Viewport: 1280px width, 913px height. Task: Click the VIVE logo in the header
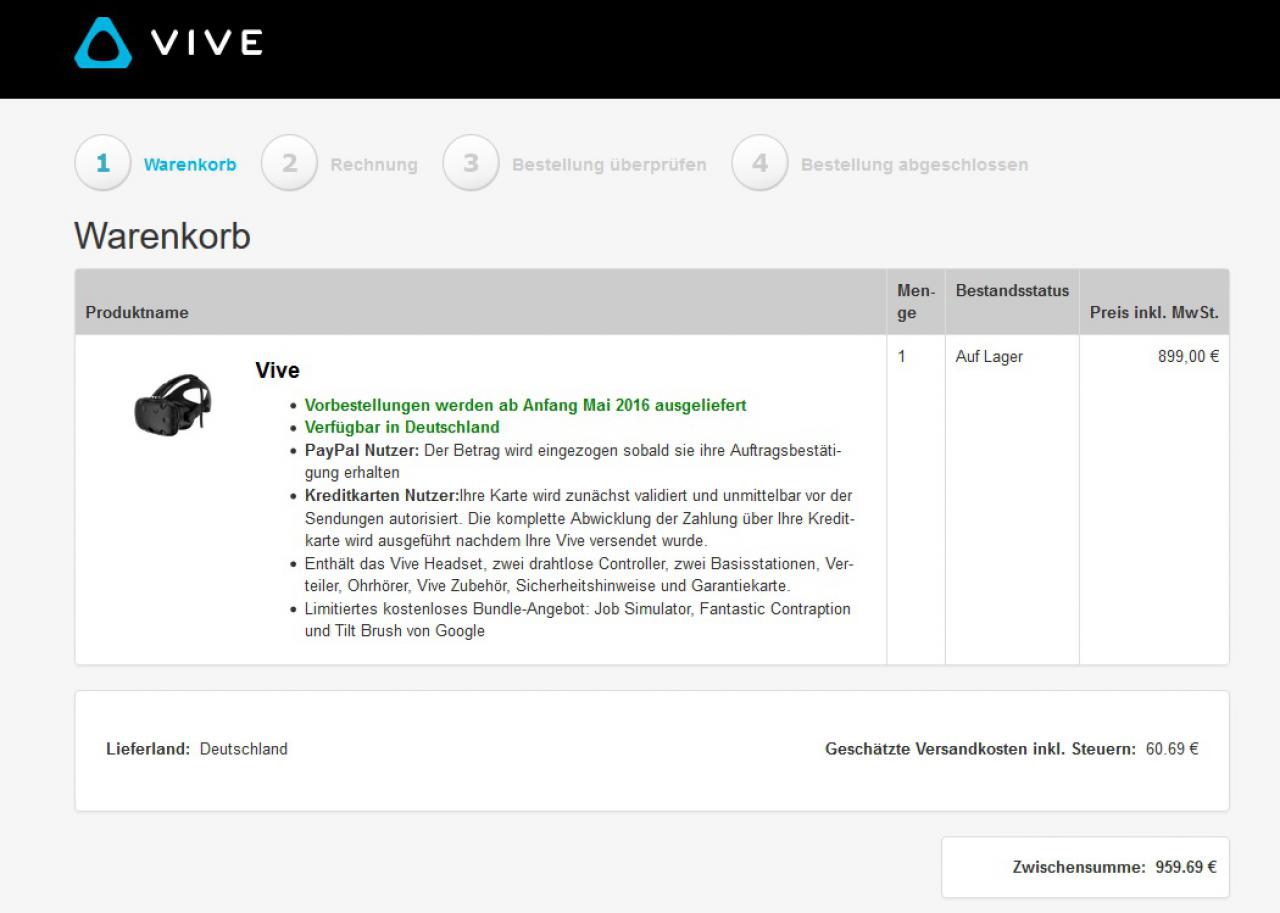pos(169,42)
